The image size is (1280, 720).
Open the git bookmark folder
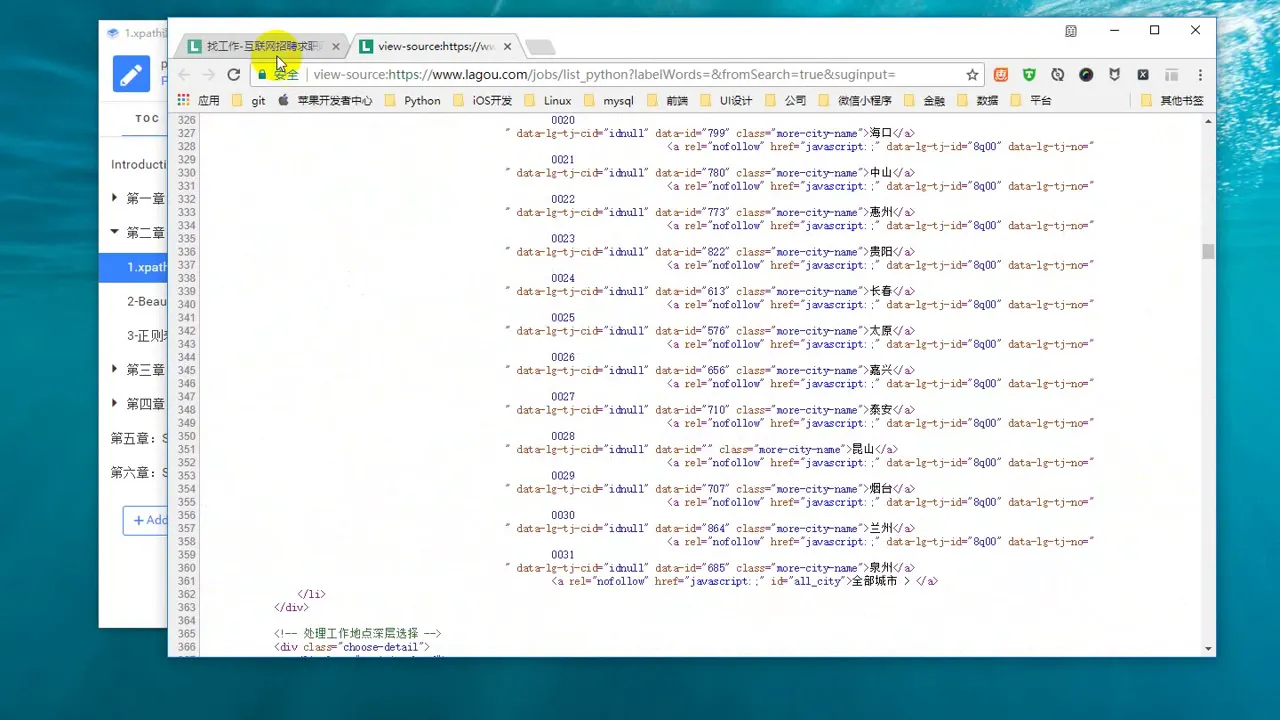(x=249, y=101)
